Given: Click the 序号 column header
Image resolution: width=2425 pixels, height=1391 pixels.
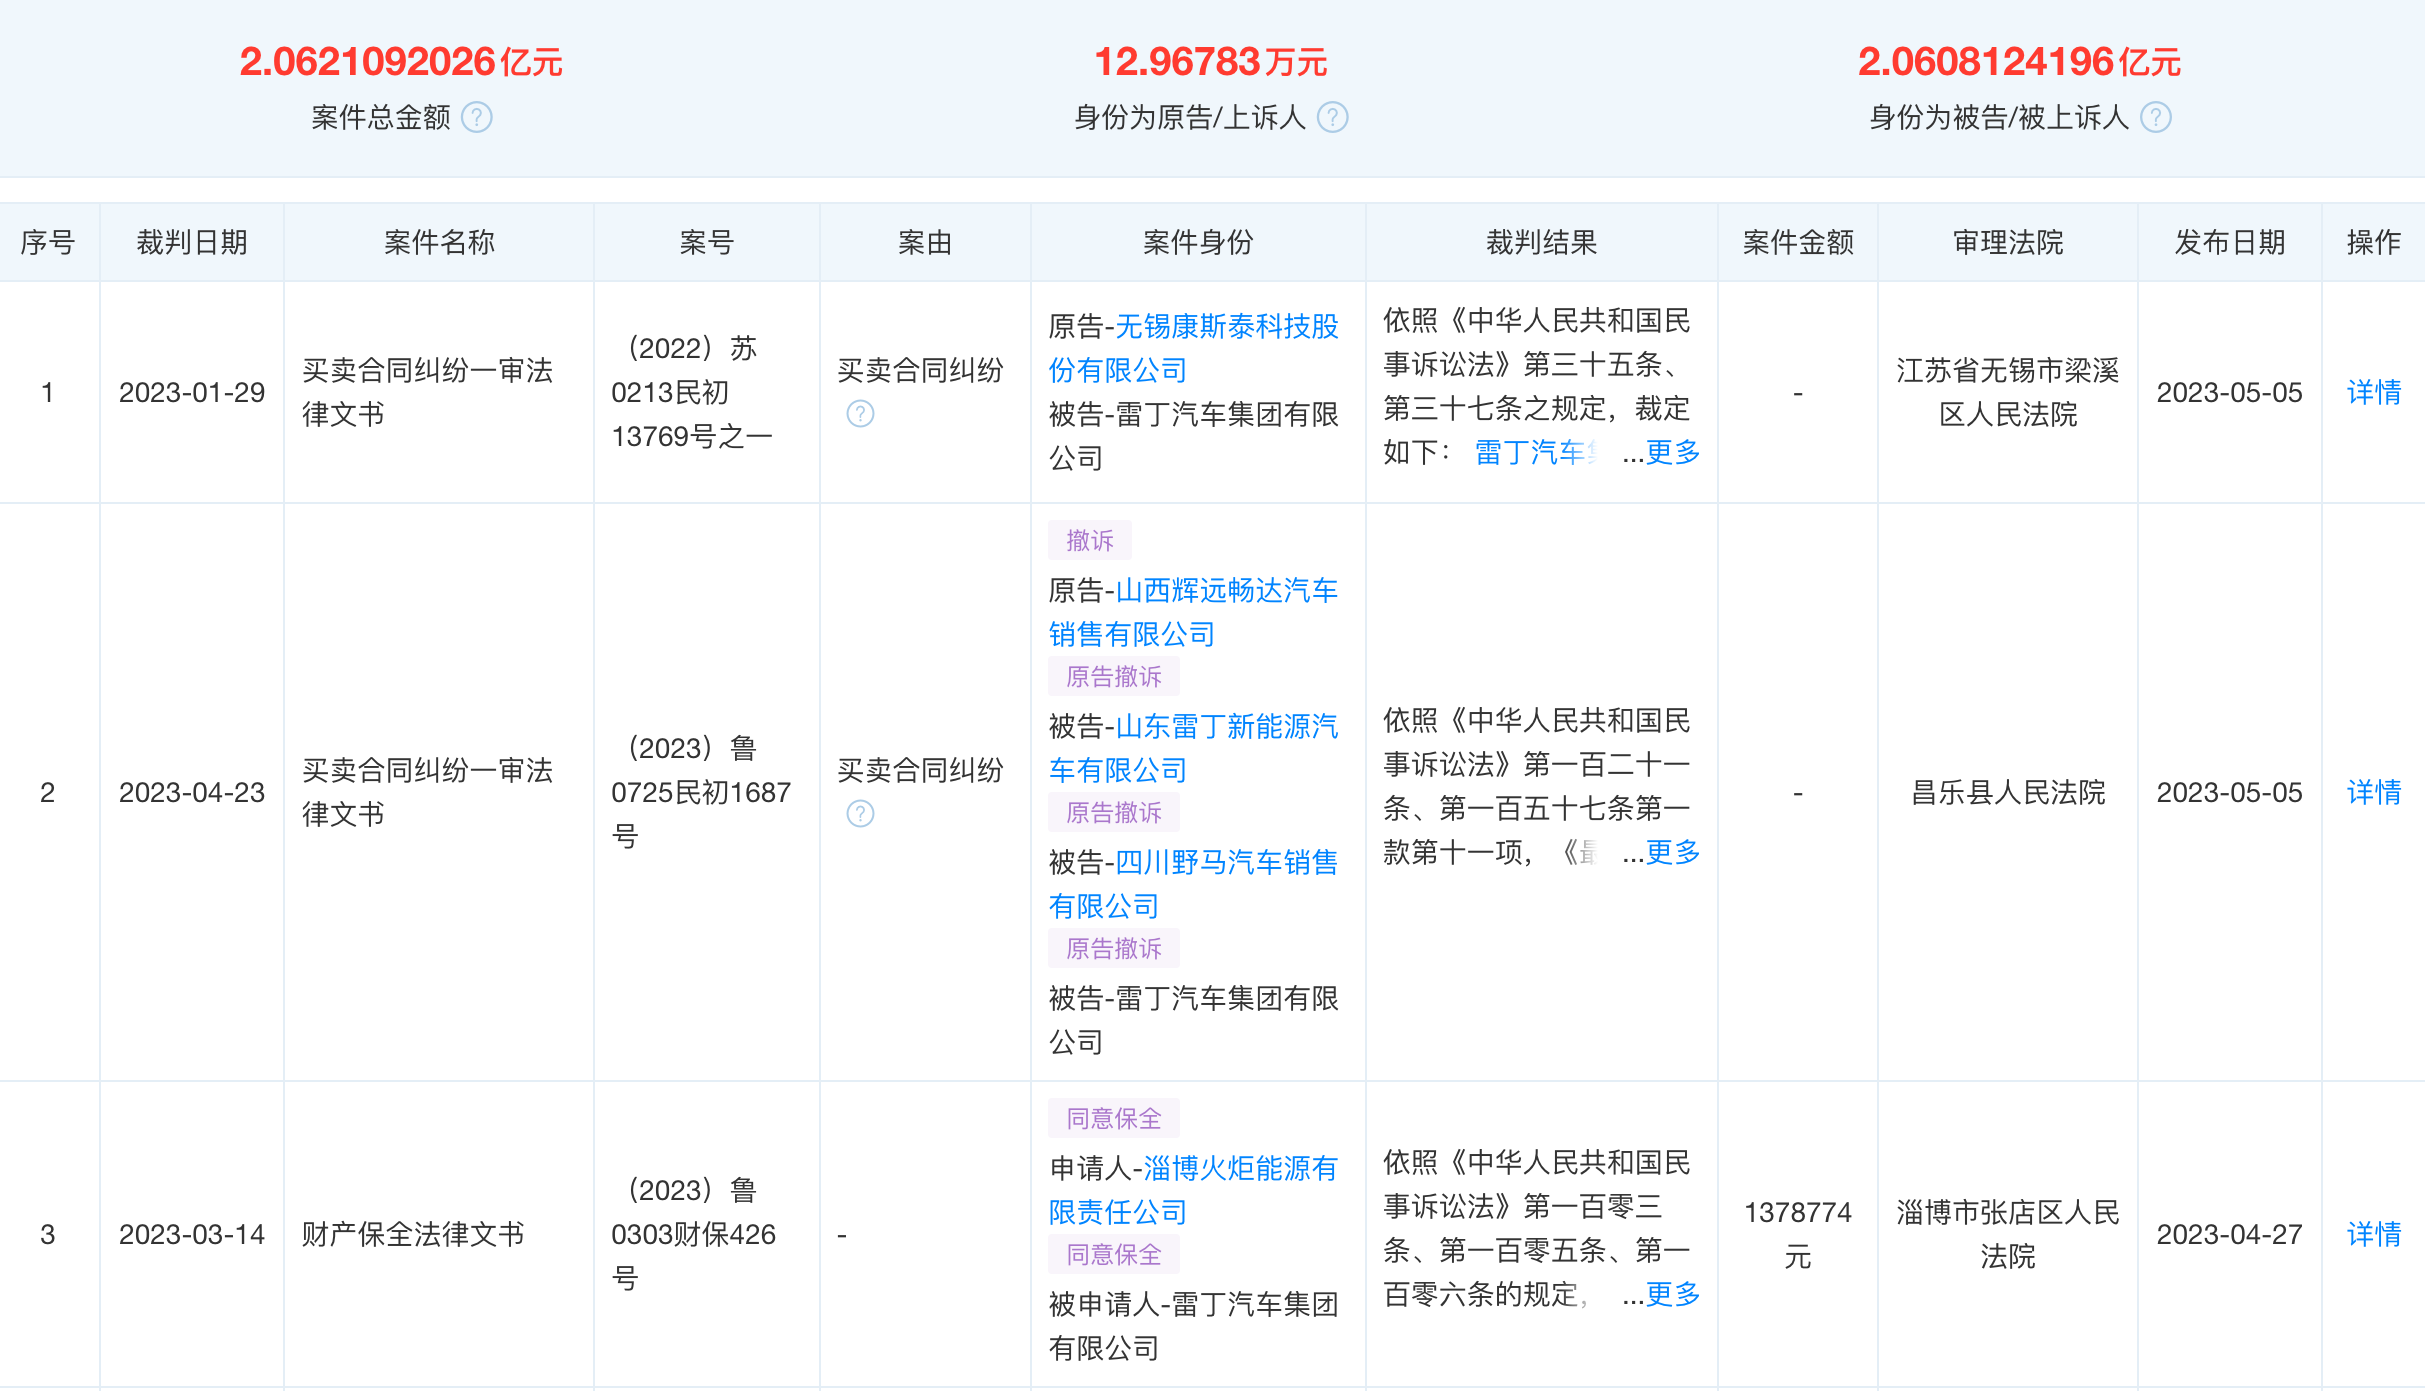Looking at the screenshot, I should [x=48, y=242].
